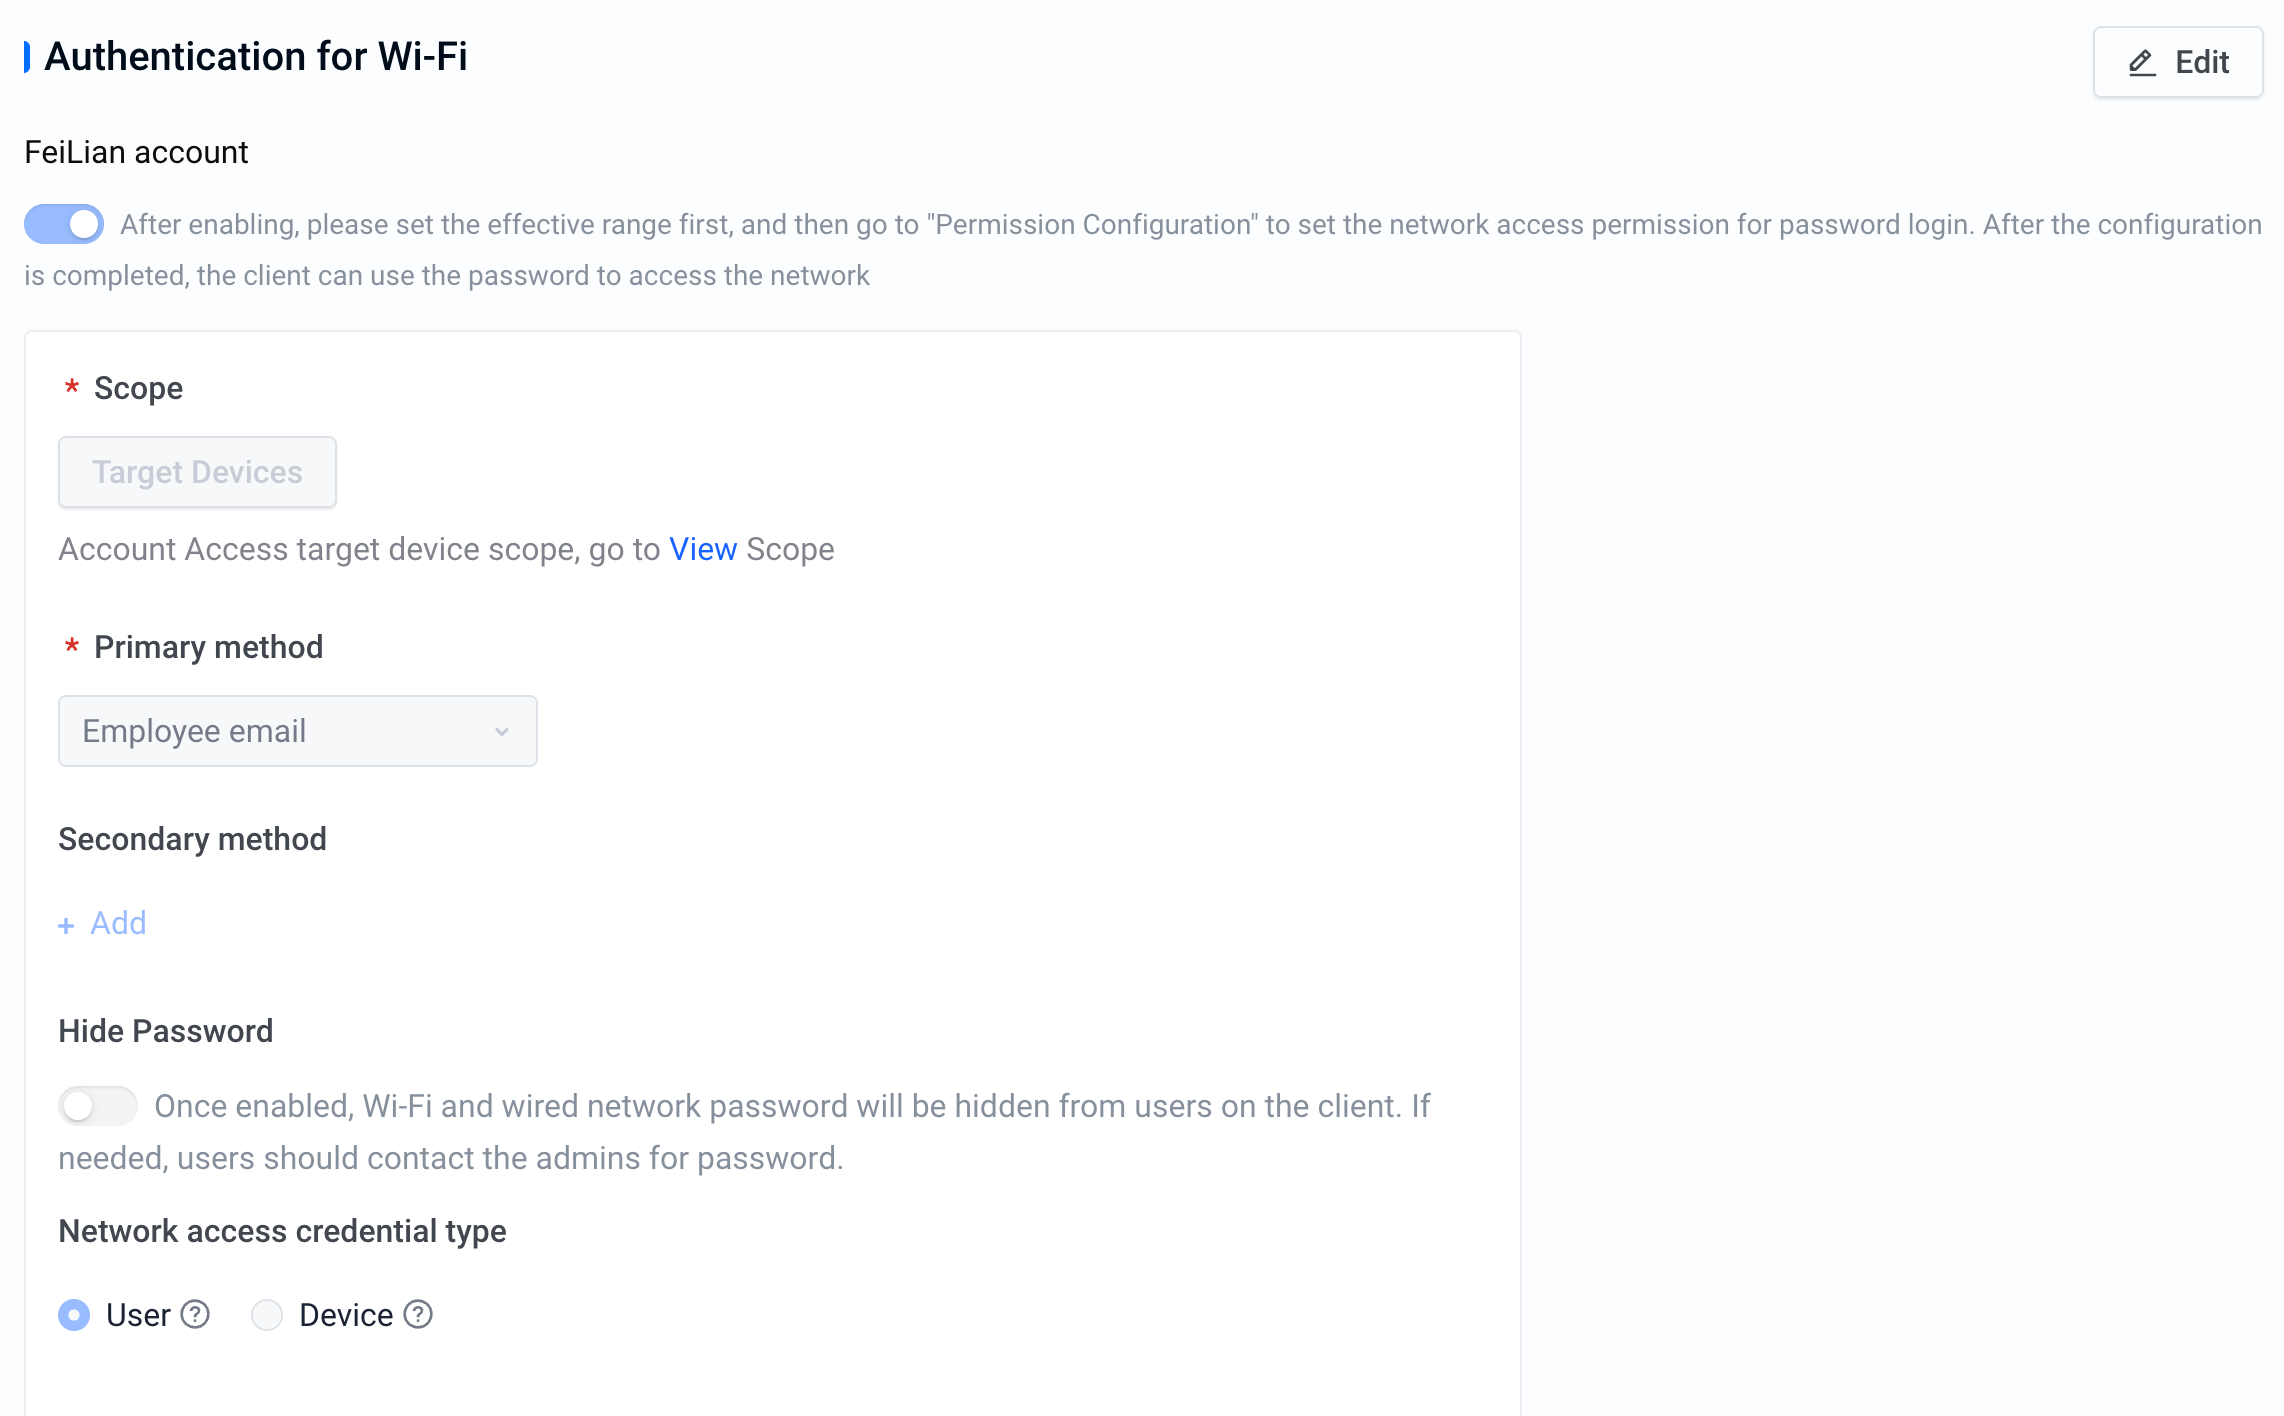Select the User credential type radio
This screenshot has width=2284, height=1416.
(x=74, y=1314)
